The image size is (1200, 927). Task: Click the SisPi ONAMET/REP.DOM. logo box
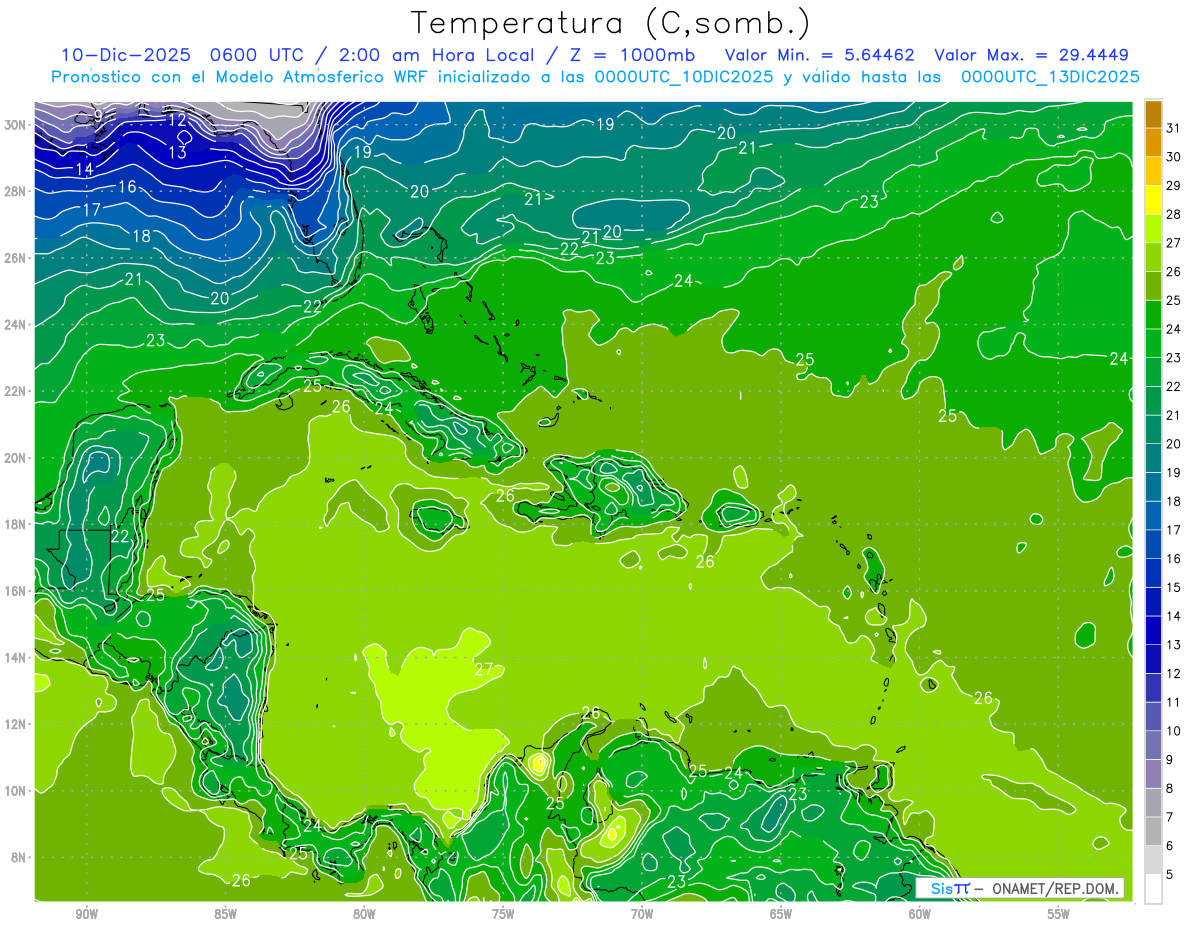click(x=1019, y=887)
